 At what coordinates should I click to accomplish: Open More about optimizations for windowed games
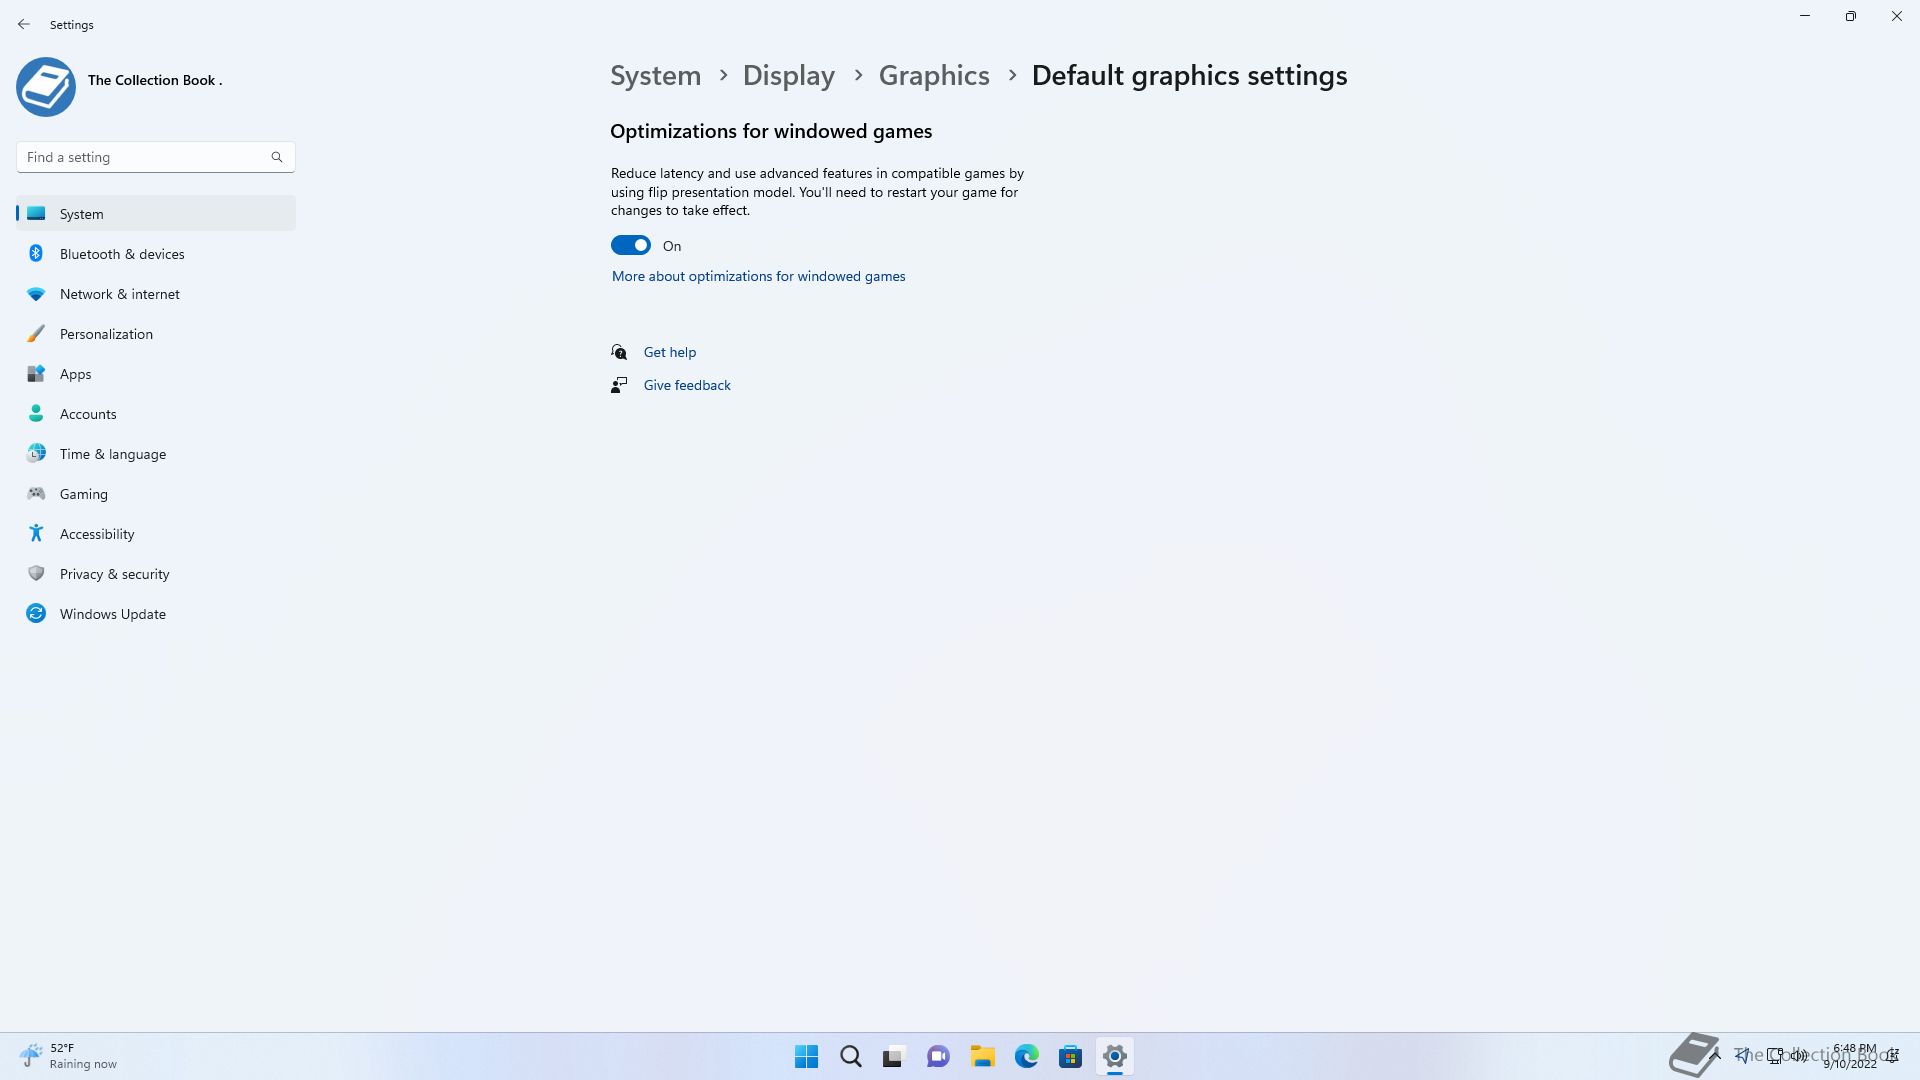pos(758,277)
